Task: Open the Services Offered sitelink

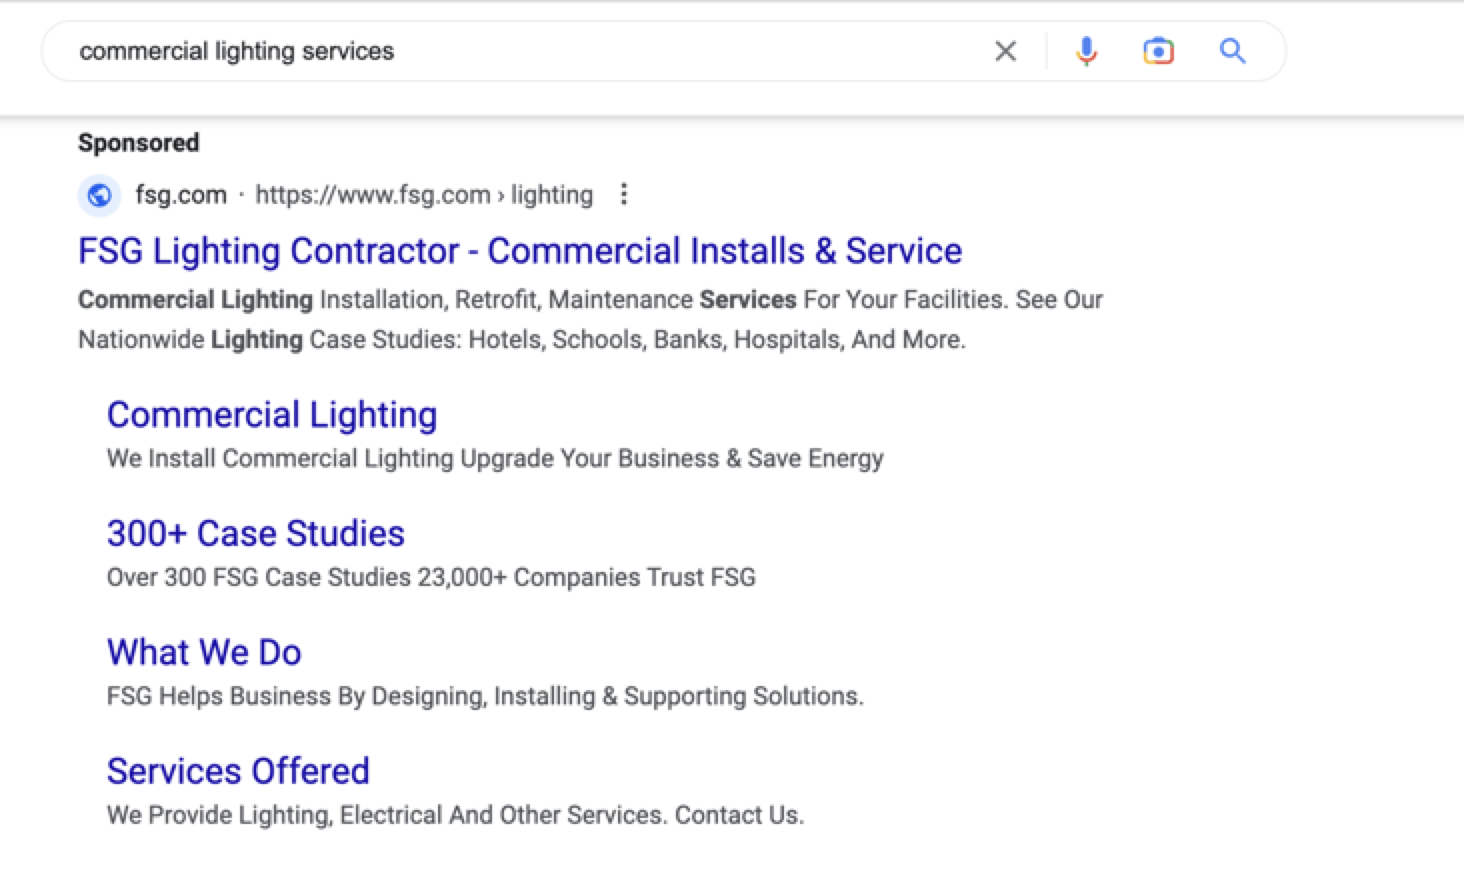Action: tap(238, 771)
